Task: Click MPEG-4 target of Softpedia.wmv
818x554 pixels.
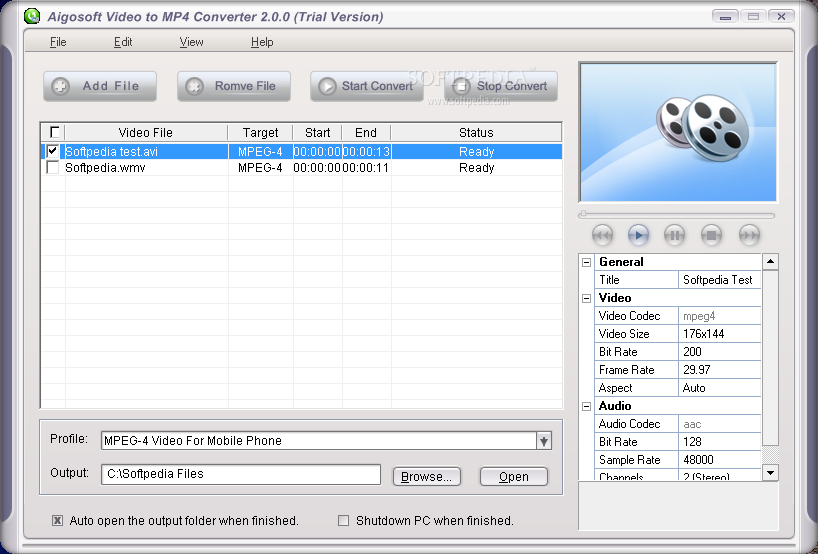Action: 260,167
